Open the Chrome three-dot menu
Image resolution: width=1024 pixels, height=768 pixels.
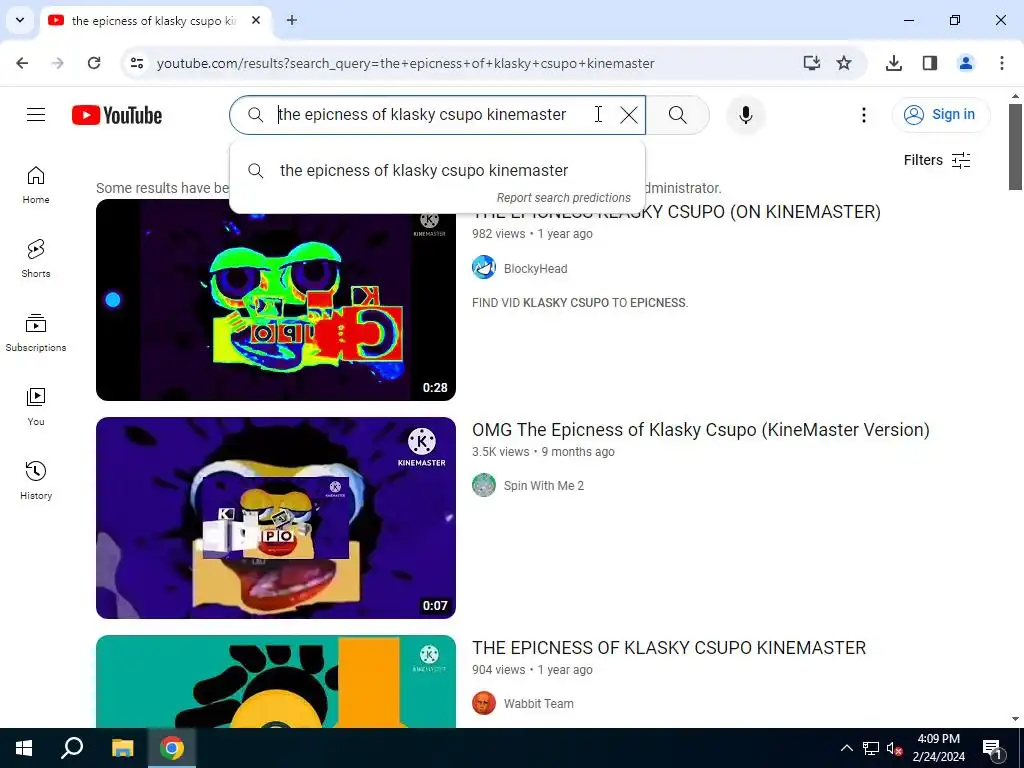point(1001,63)
